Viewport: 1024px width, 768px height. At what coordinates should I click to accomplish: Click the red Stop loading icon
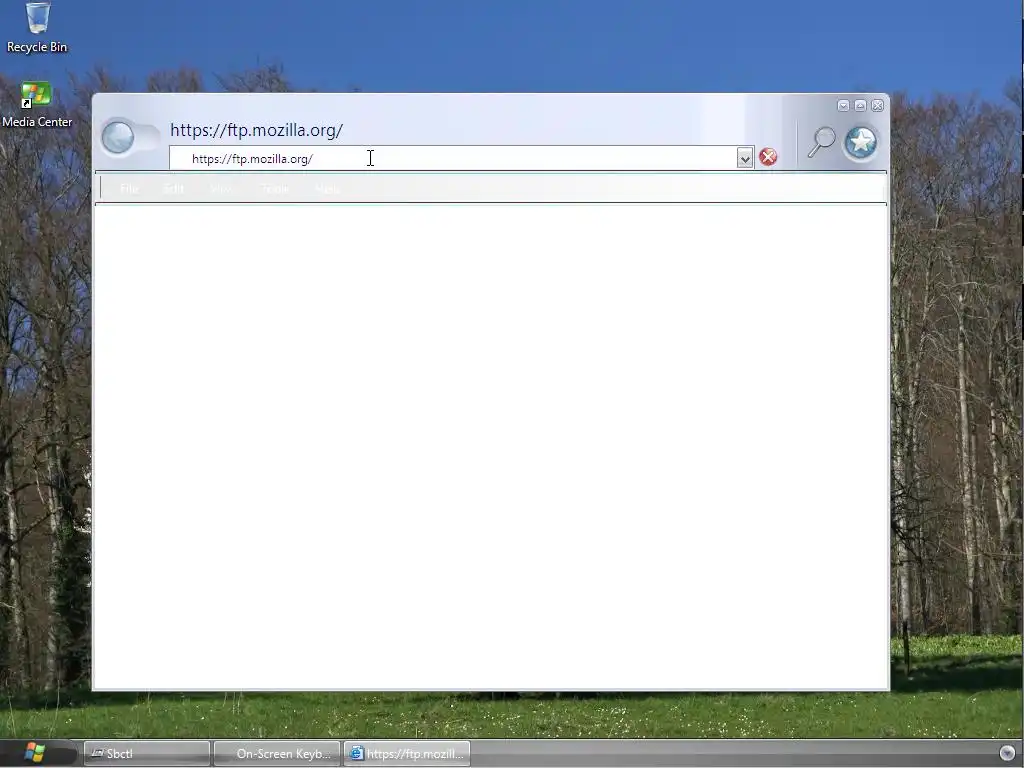(x=768, y=157)
